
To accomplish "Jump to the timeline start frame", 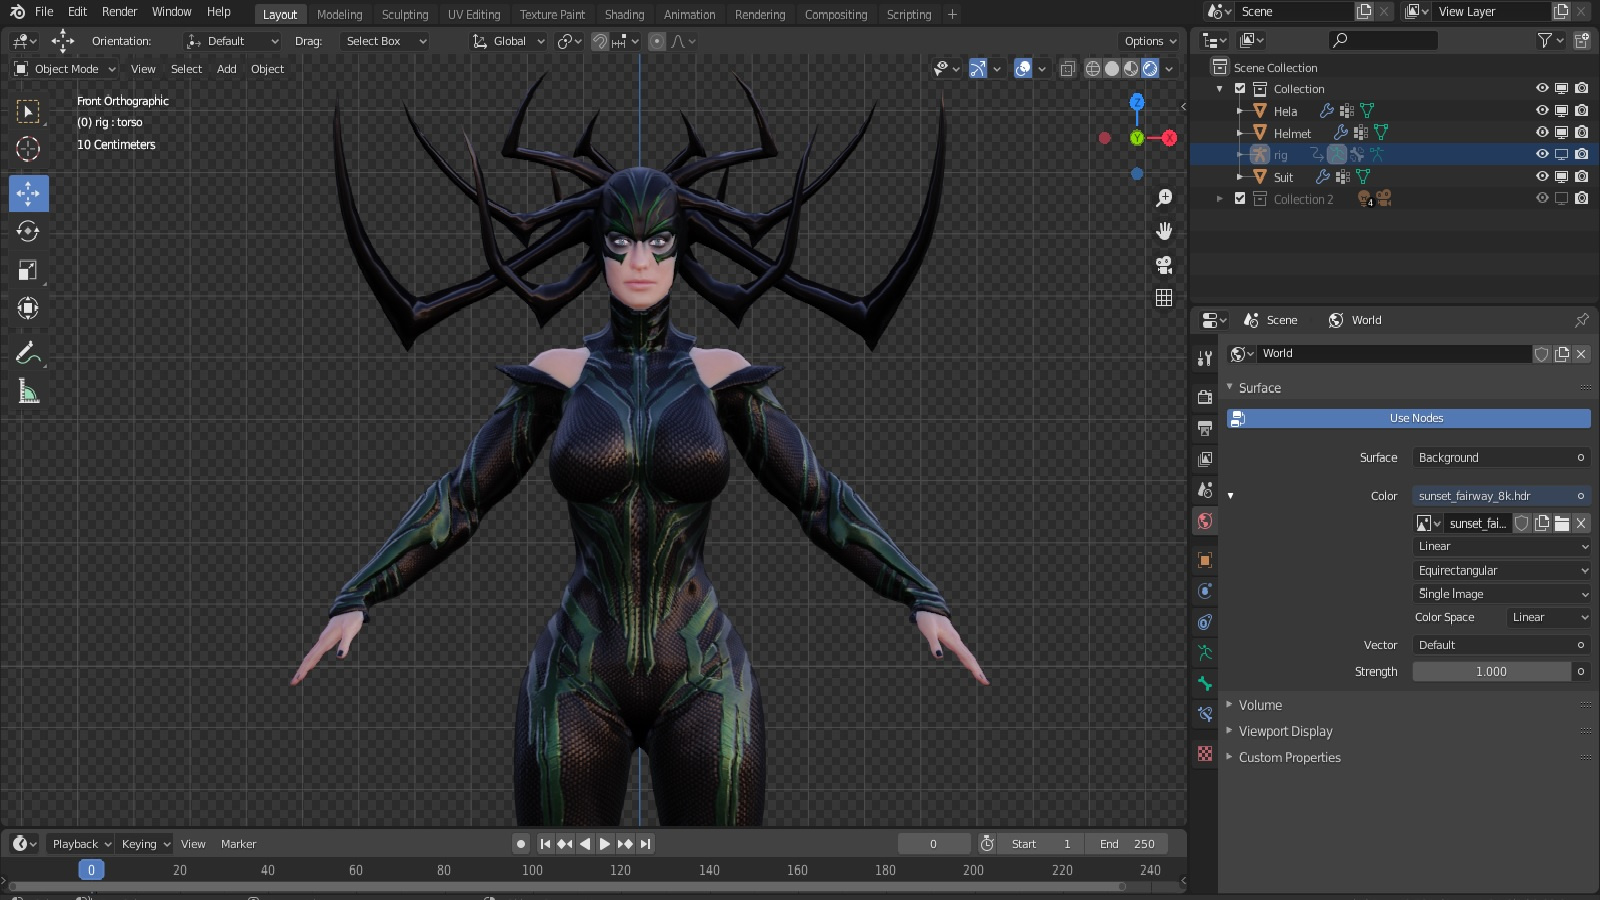I will (545, 844).
